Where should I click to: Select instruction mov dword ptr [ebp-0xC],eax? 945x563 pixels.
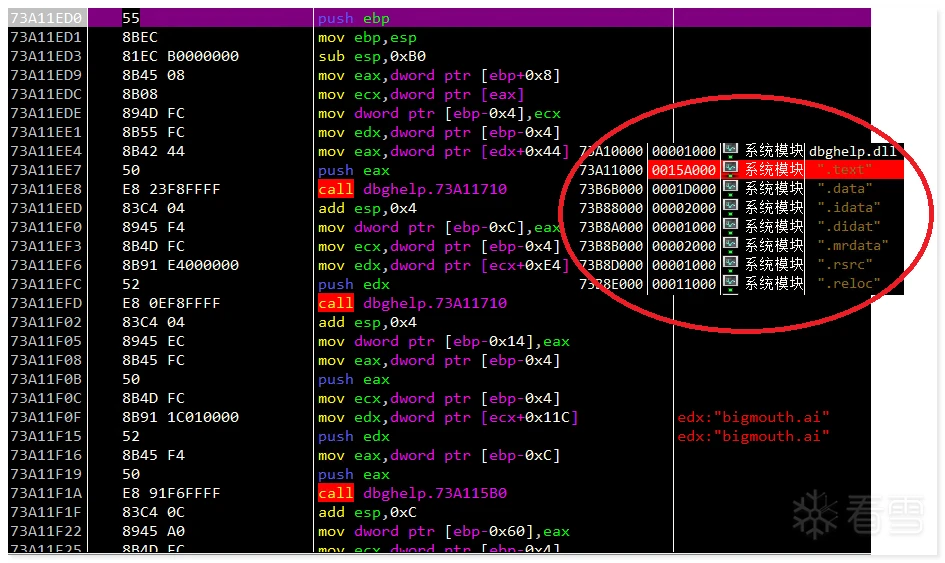click(439, 227)
